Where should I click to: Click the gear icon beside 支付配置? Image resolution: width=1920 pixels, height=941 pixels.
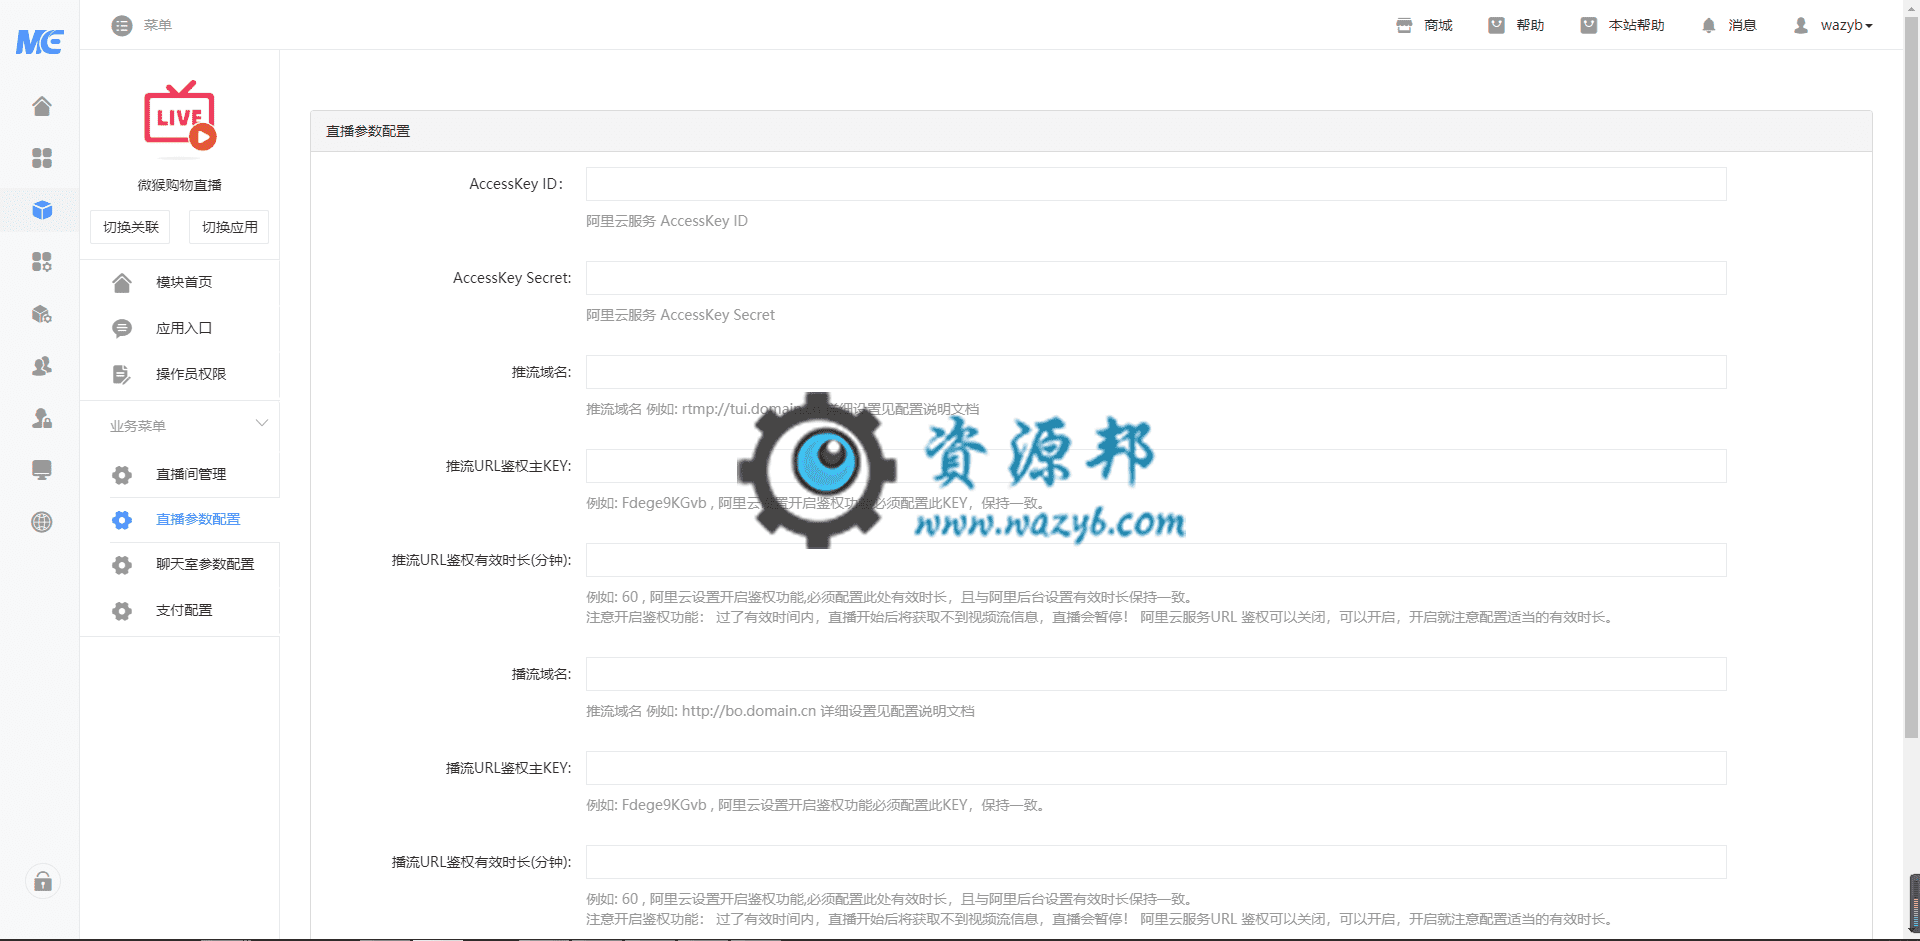(x=122, y=611)
